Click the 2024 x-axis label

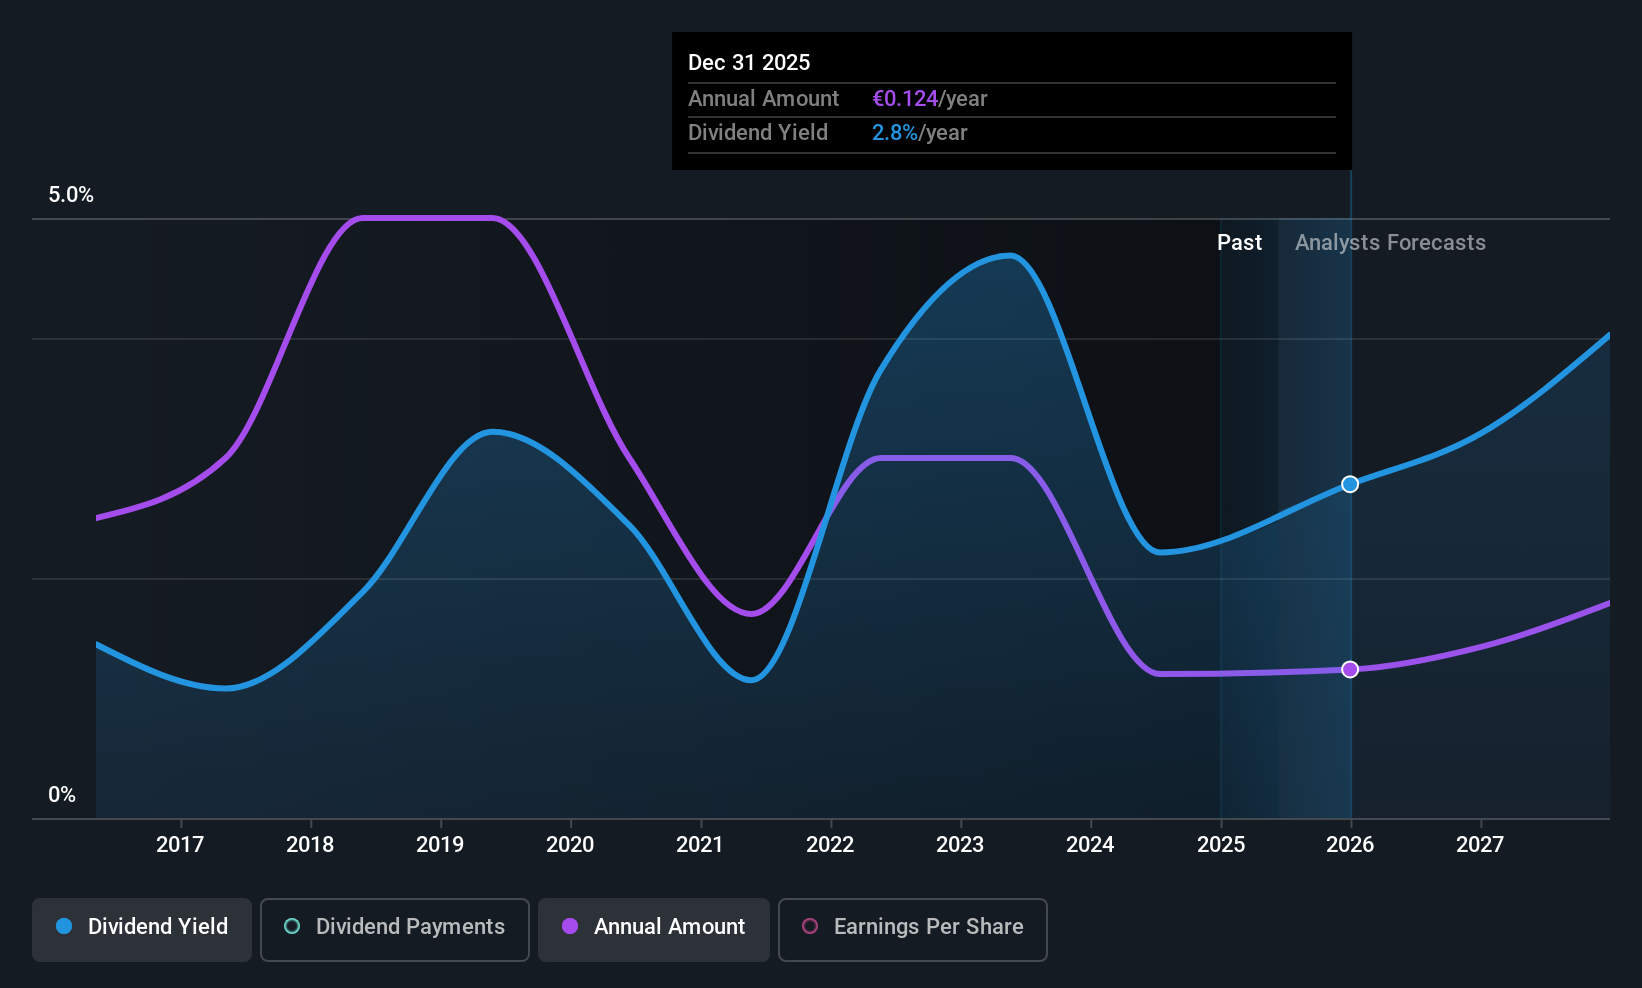[x=1090, y=844]
